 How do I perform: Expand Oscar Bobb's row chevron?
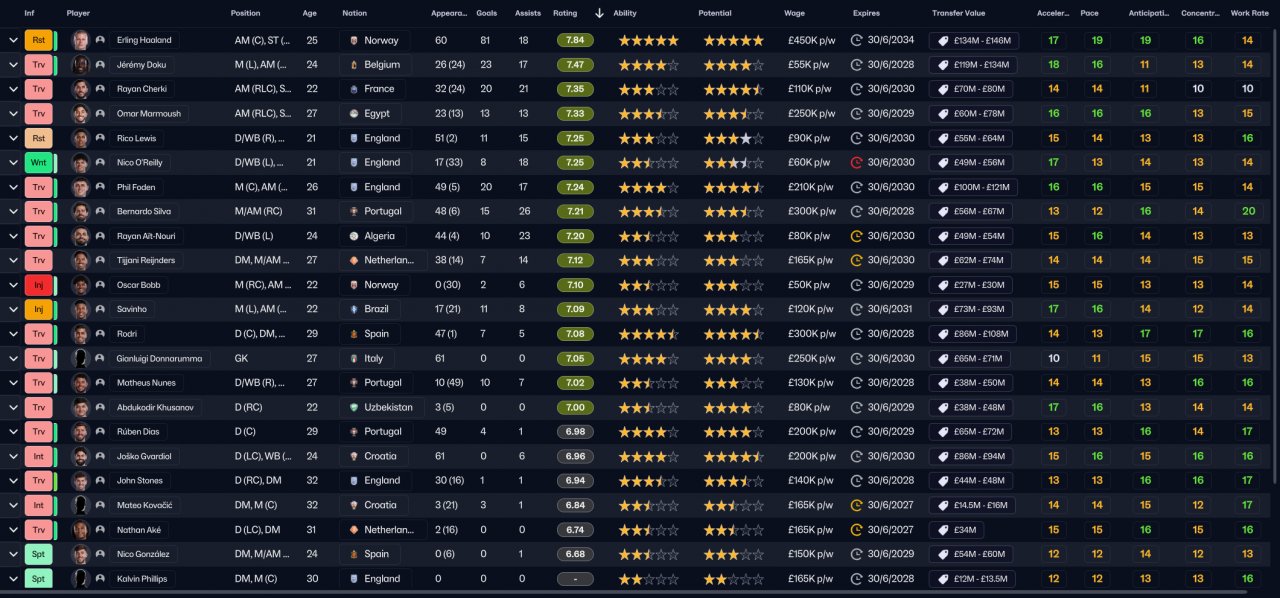click(x=13, y=285)
